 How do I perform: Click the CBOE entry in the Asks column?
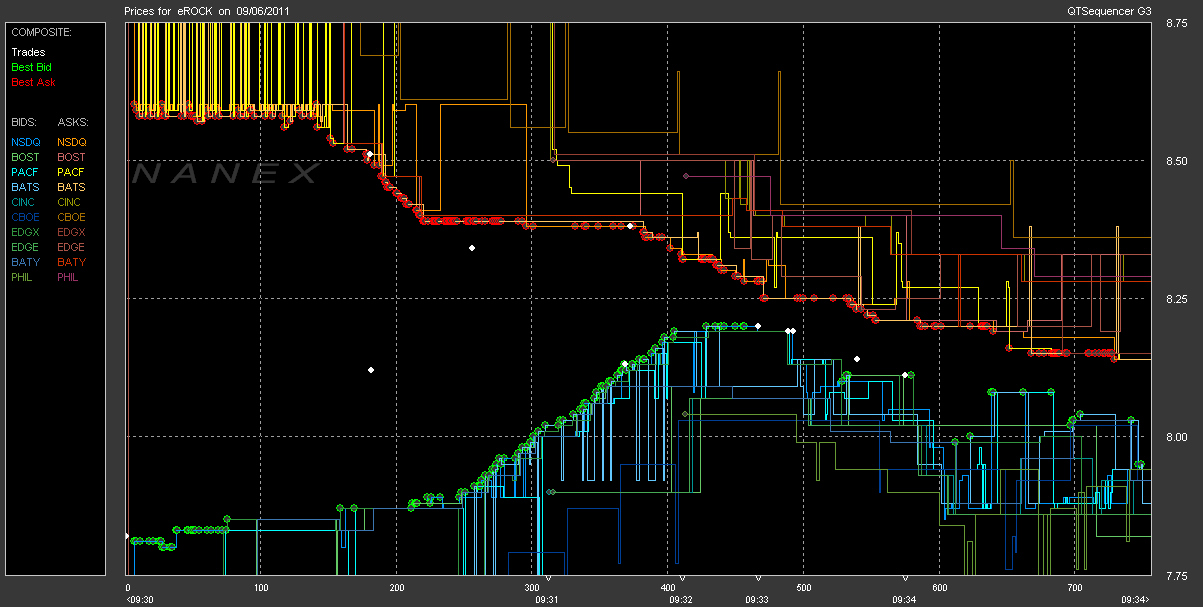pos(71,217)
